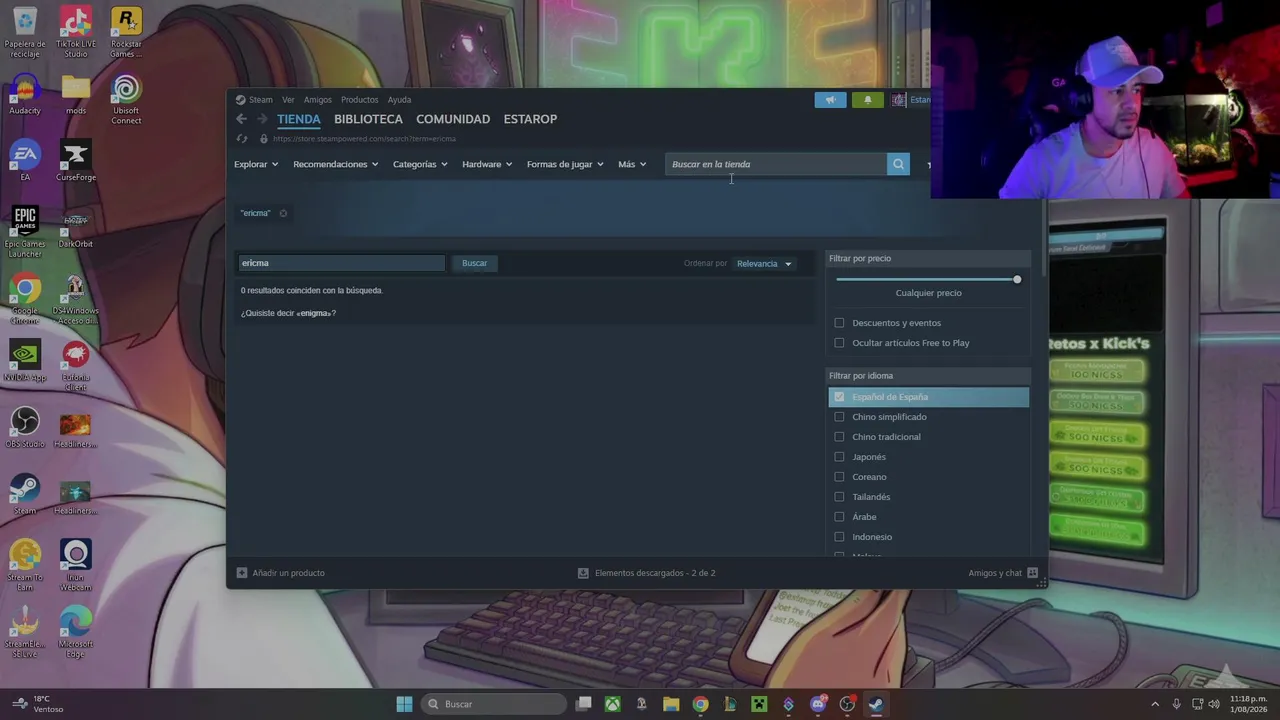Check Chino tradicional language filter
Screen dimensions: 1280x720
839,437
